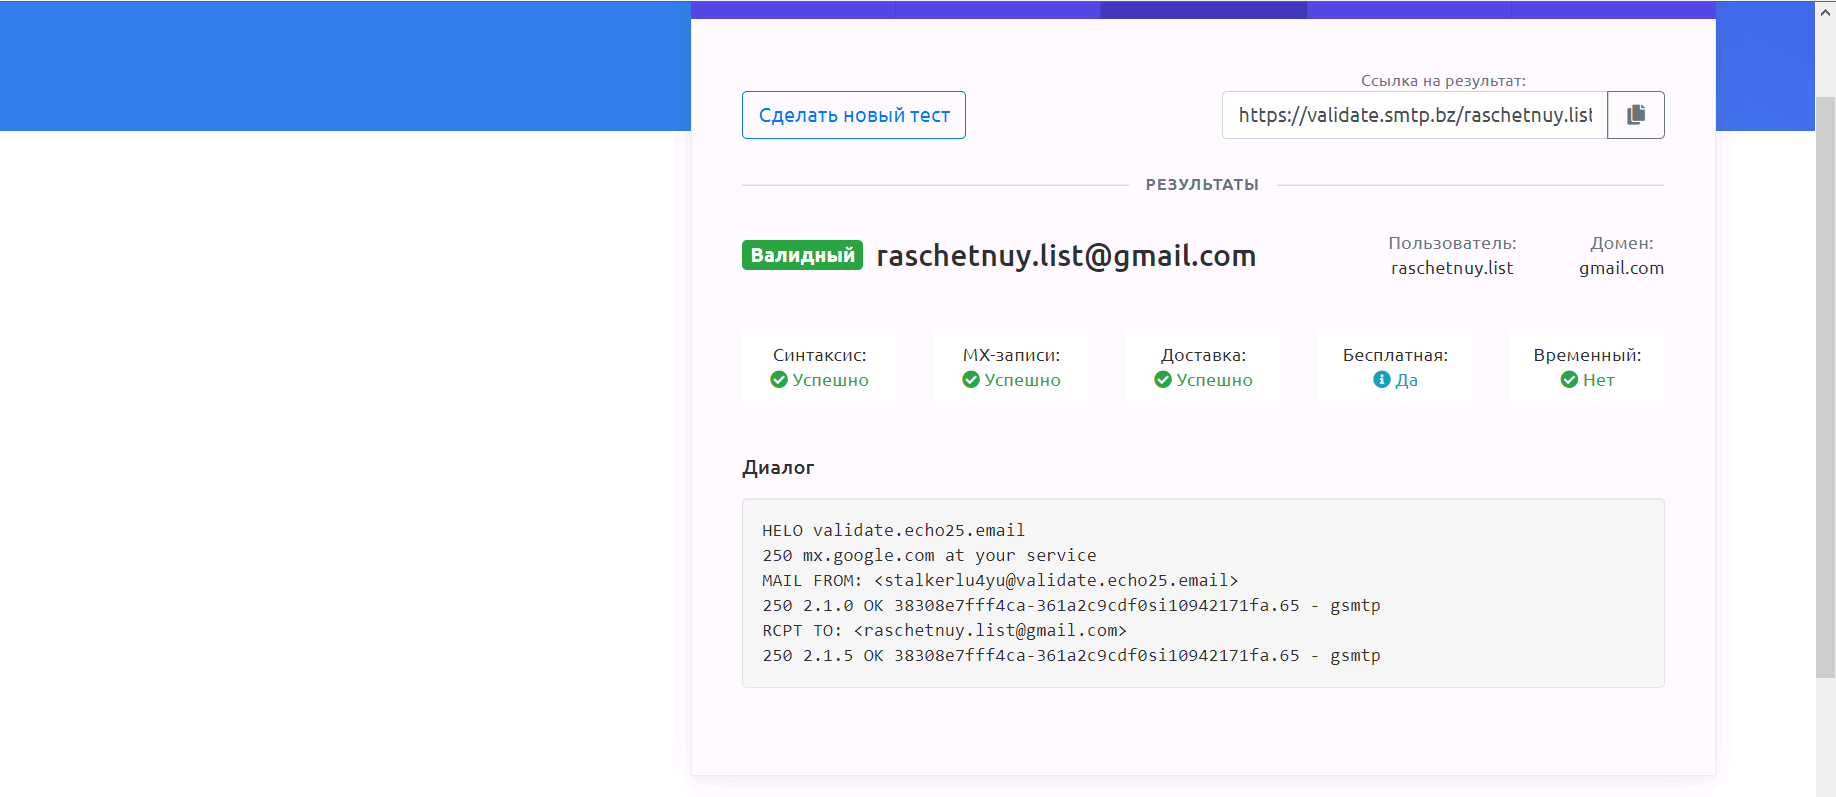Click the MX-записи label
The image size is (1836, 797).
tap(1011, 355)
